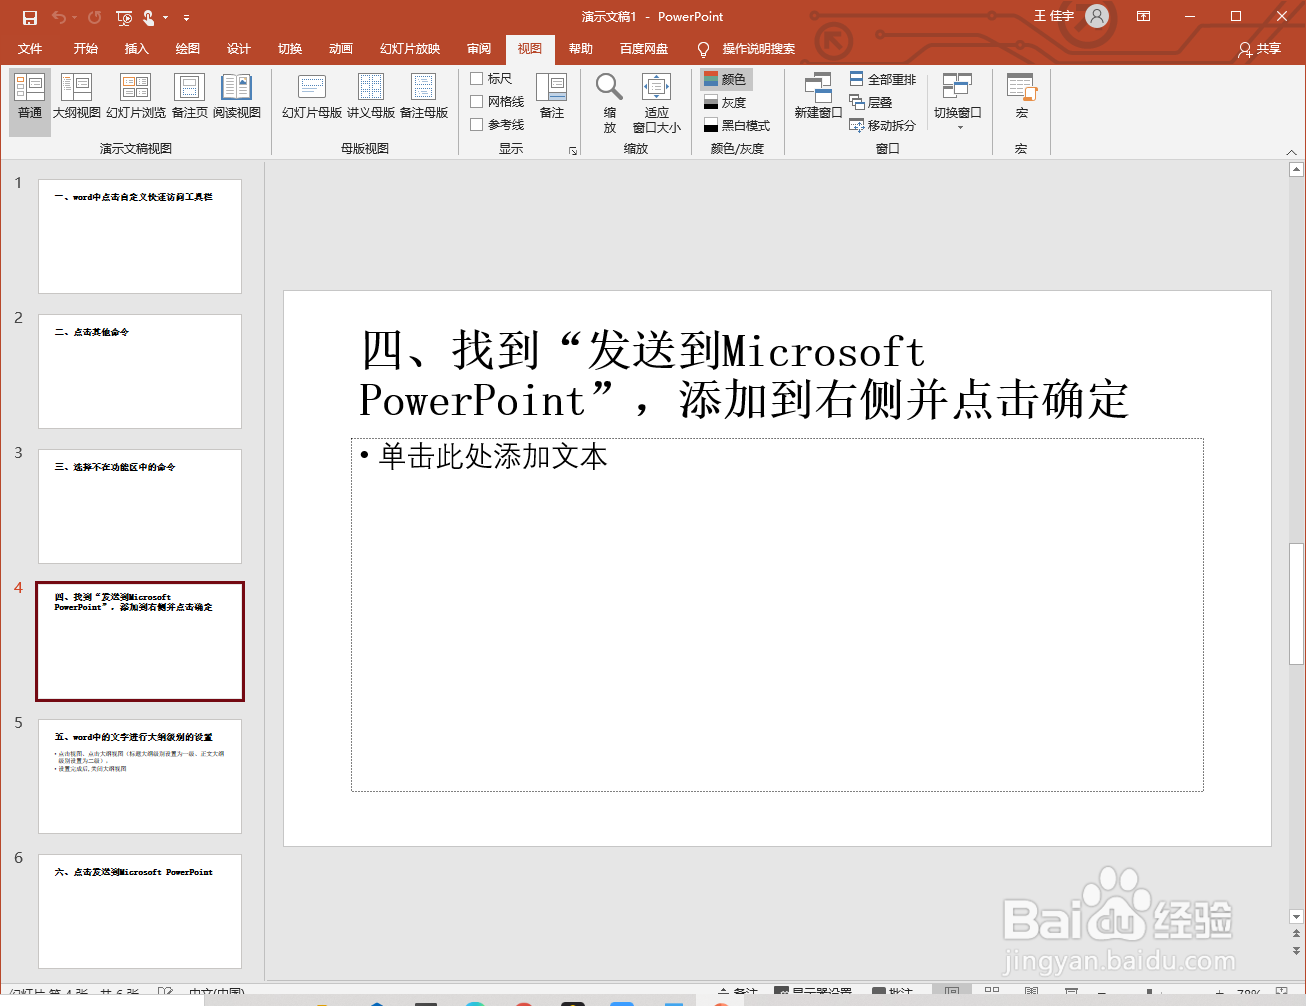Click 移动拆分 move split
This screenshot has height=1006, width=1306.
click(x=882, y=125)
